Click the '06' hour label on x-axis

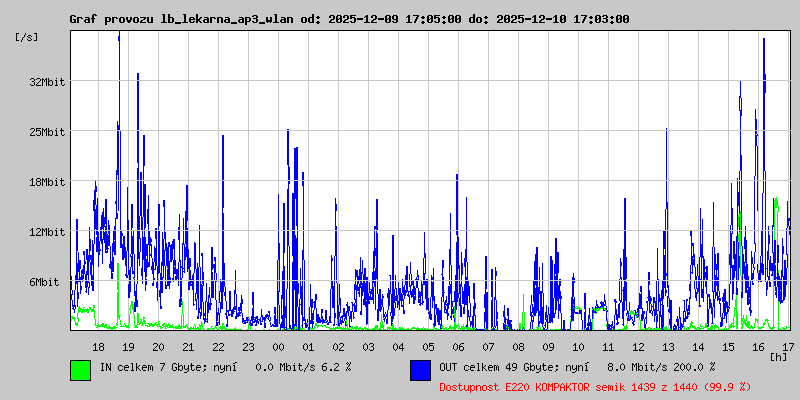[x=459, y=347]
